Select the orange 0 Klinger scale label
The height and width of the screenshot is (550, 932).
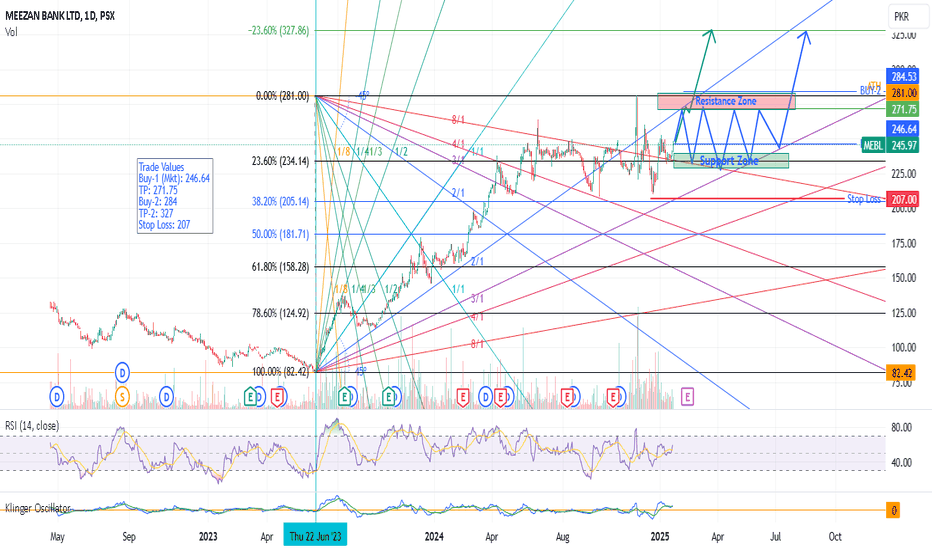(893, 510)
